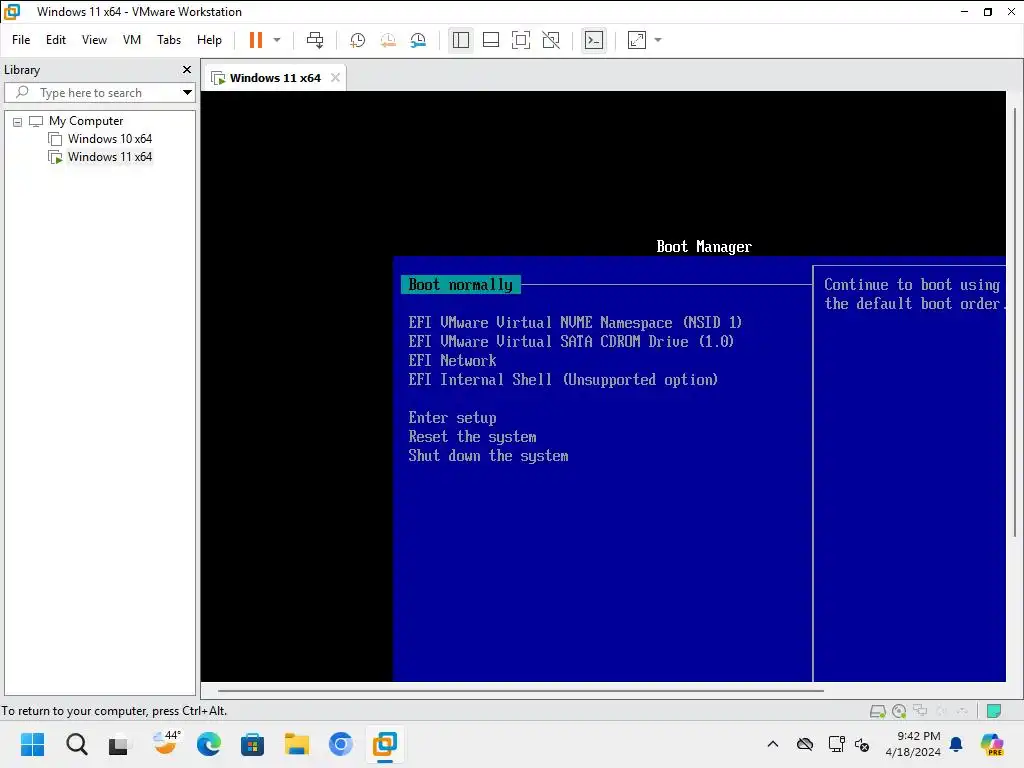Open the library search filter dropdown
Screen dimensions: 1024x768
(187, 93)
